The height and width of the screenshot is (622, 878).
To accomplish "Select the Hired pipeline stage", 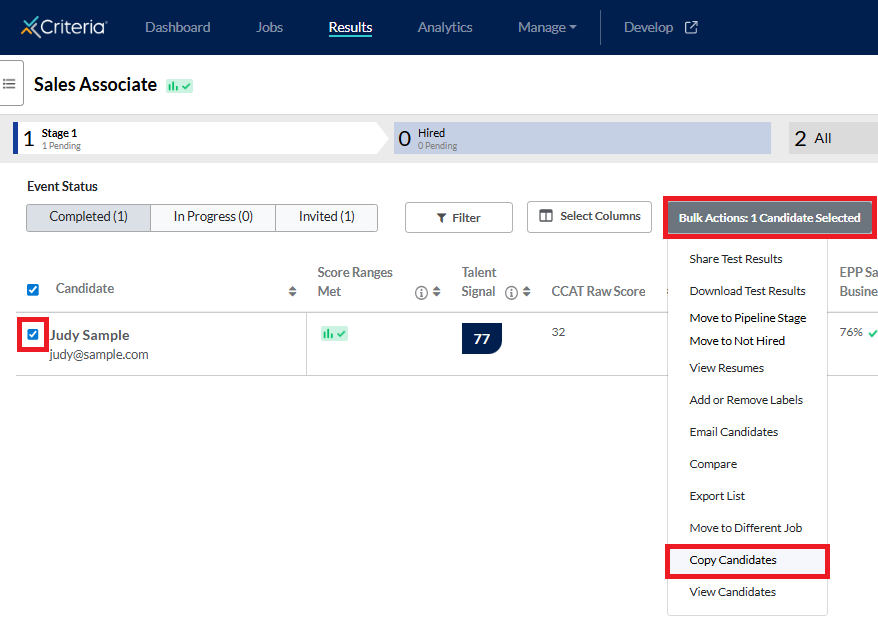I will point(582,138).
